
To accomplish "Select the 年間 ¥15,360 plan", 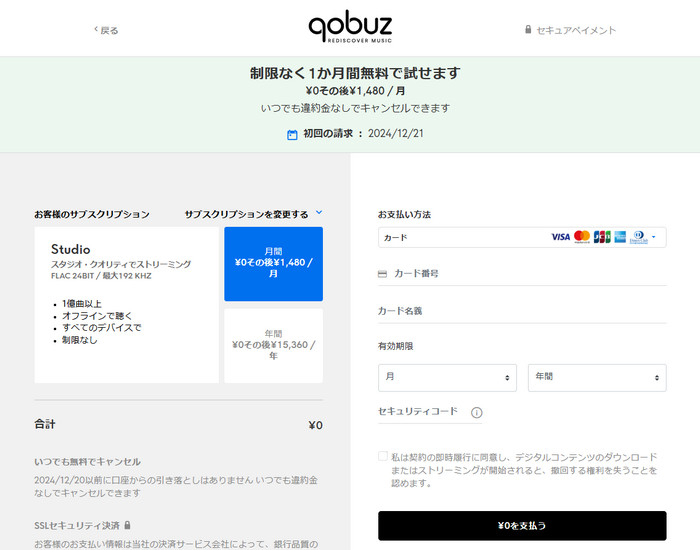I will click(273, 345).
